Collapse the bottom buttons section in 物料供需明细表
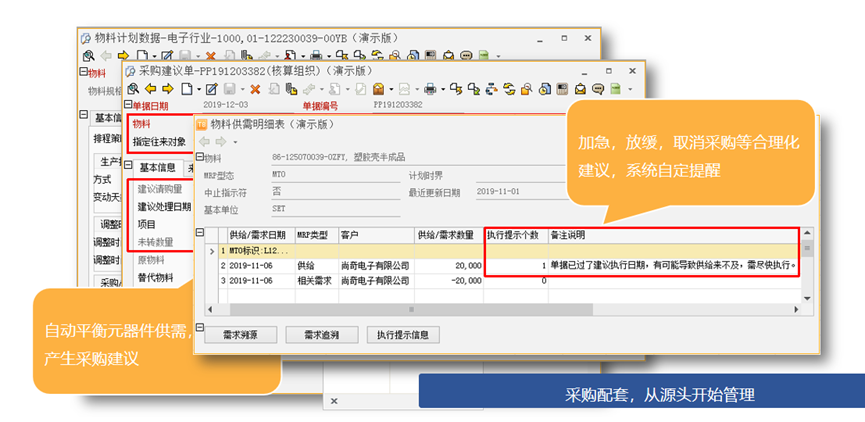This screenshot has width=865, height=422. tap(200, 327)
